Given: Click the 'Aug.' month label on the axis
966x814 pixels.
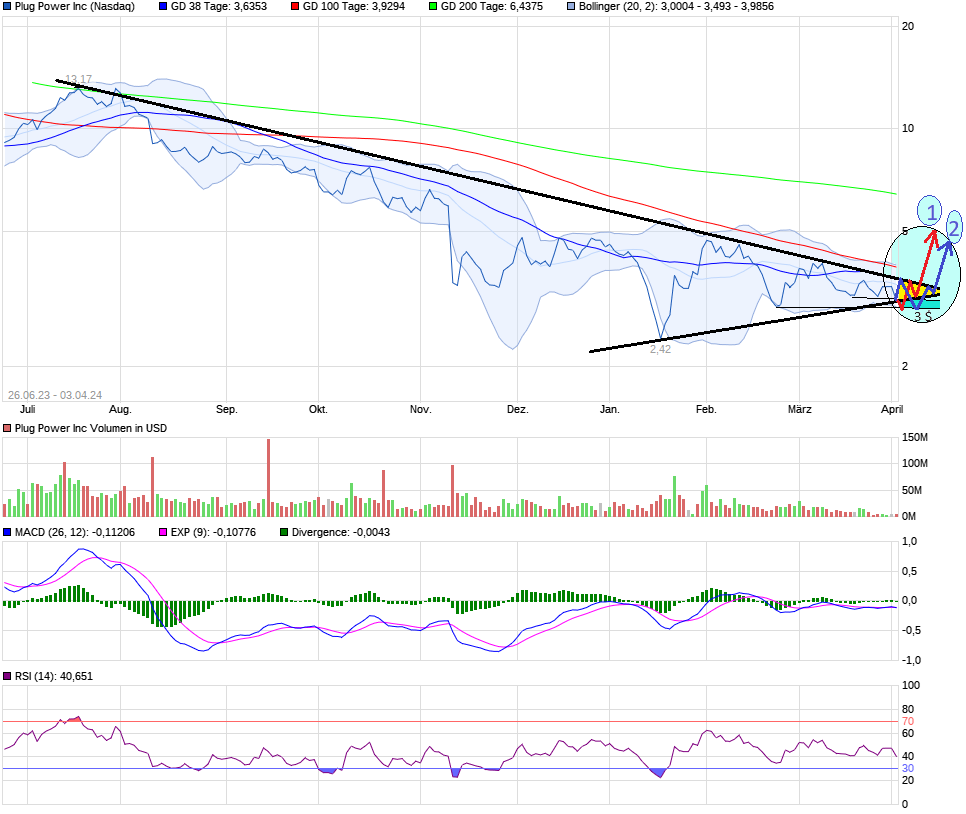Looking at the screenshot, I should [120, 410].
